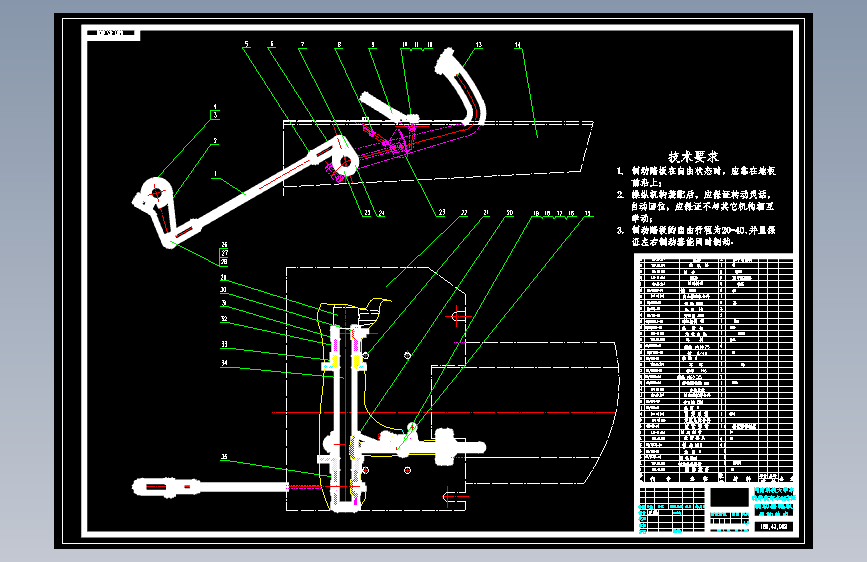The width and height of the screenshot is (867, 562).
Task: Click the pivot circle of the left lever
Action: click(x=156, y=193)
